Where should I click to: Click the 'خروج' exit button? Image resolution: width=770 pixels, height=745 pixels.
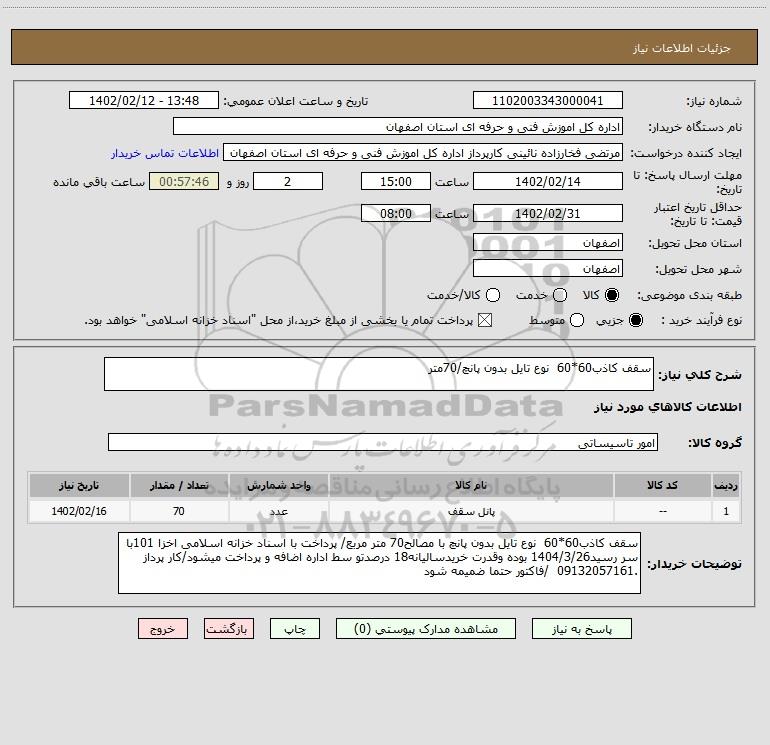coord(163,629)
